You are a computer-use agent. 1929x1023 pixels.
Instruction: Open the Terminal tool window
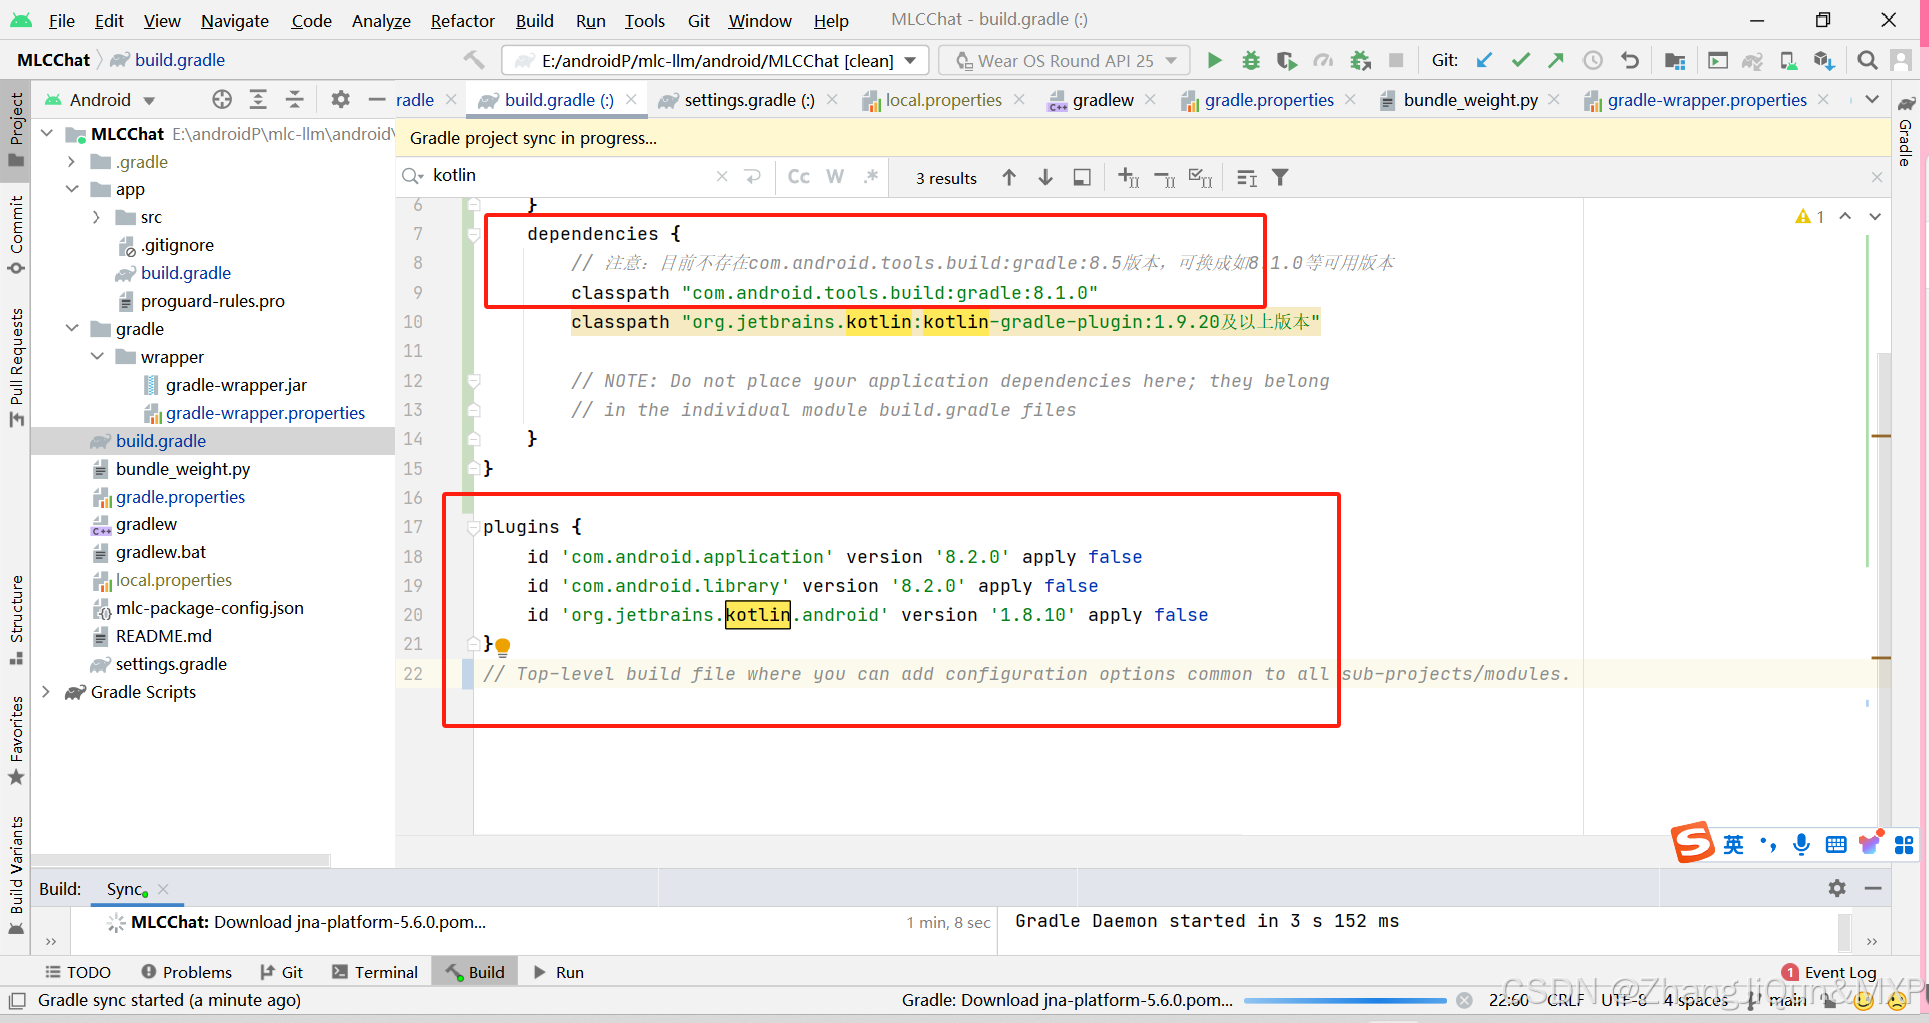[375, 972]
